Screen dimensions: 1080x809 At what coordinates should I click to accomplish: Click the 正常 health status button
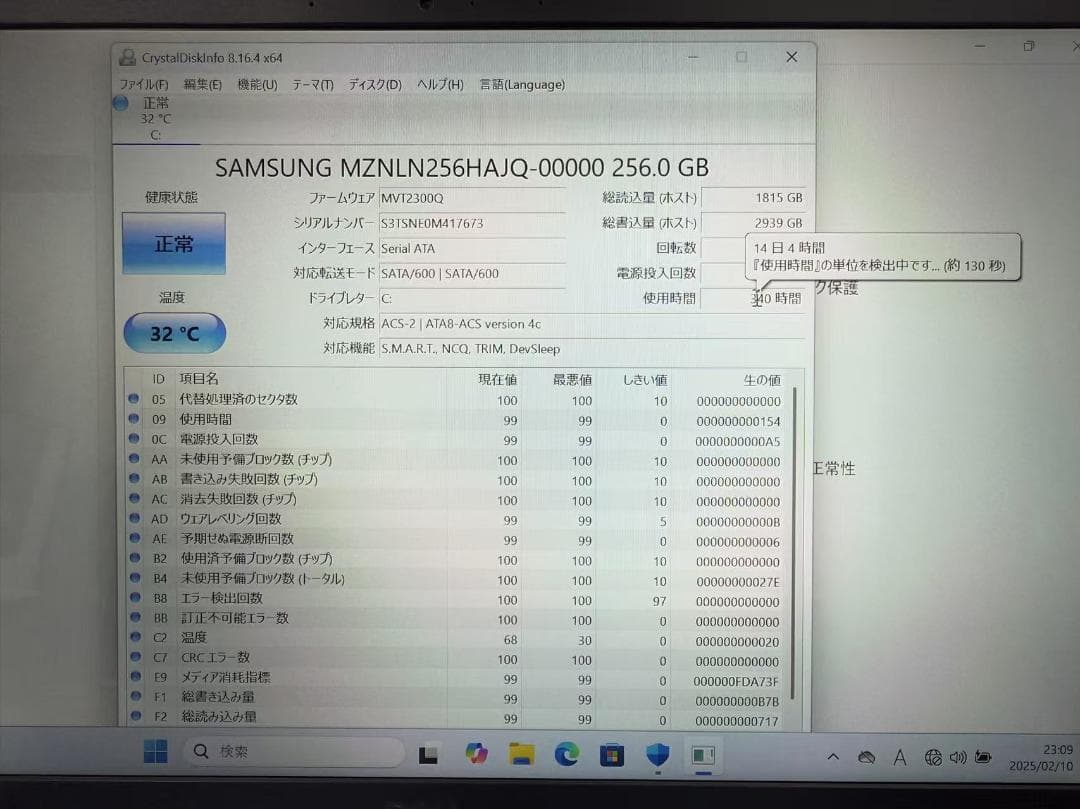tap(174, 243)
